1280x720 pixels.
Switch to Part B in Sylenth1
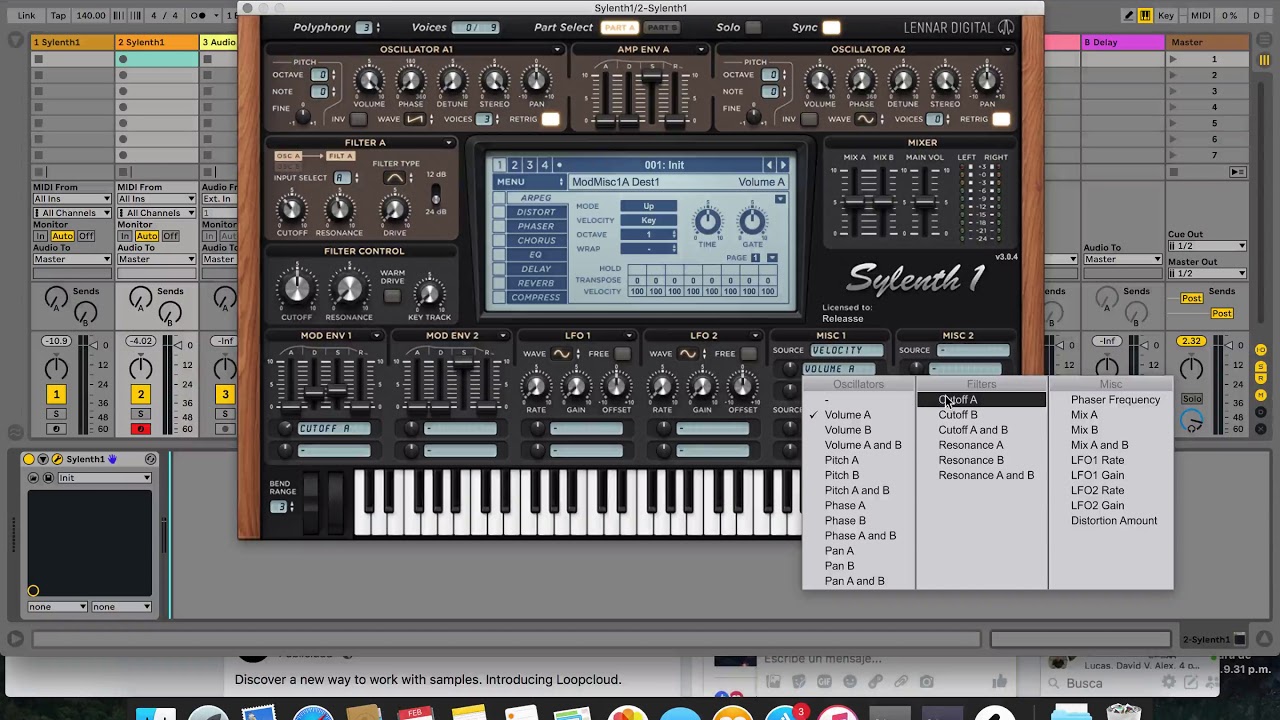662,28
